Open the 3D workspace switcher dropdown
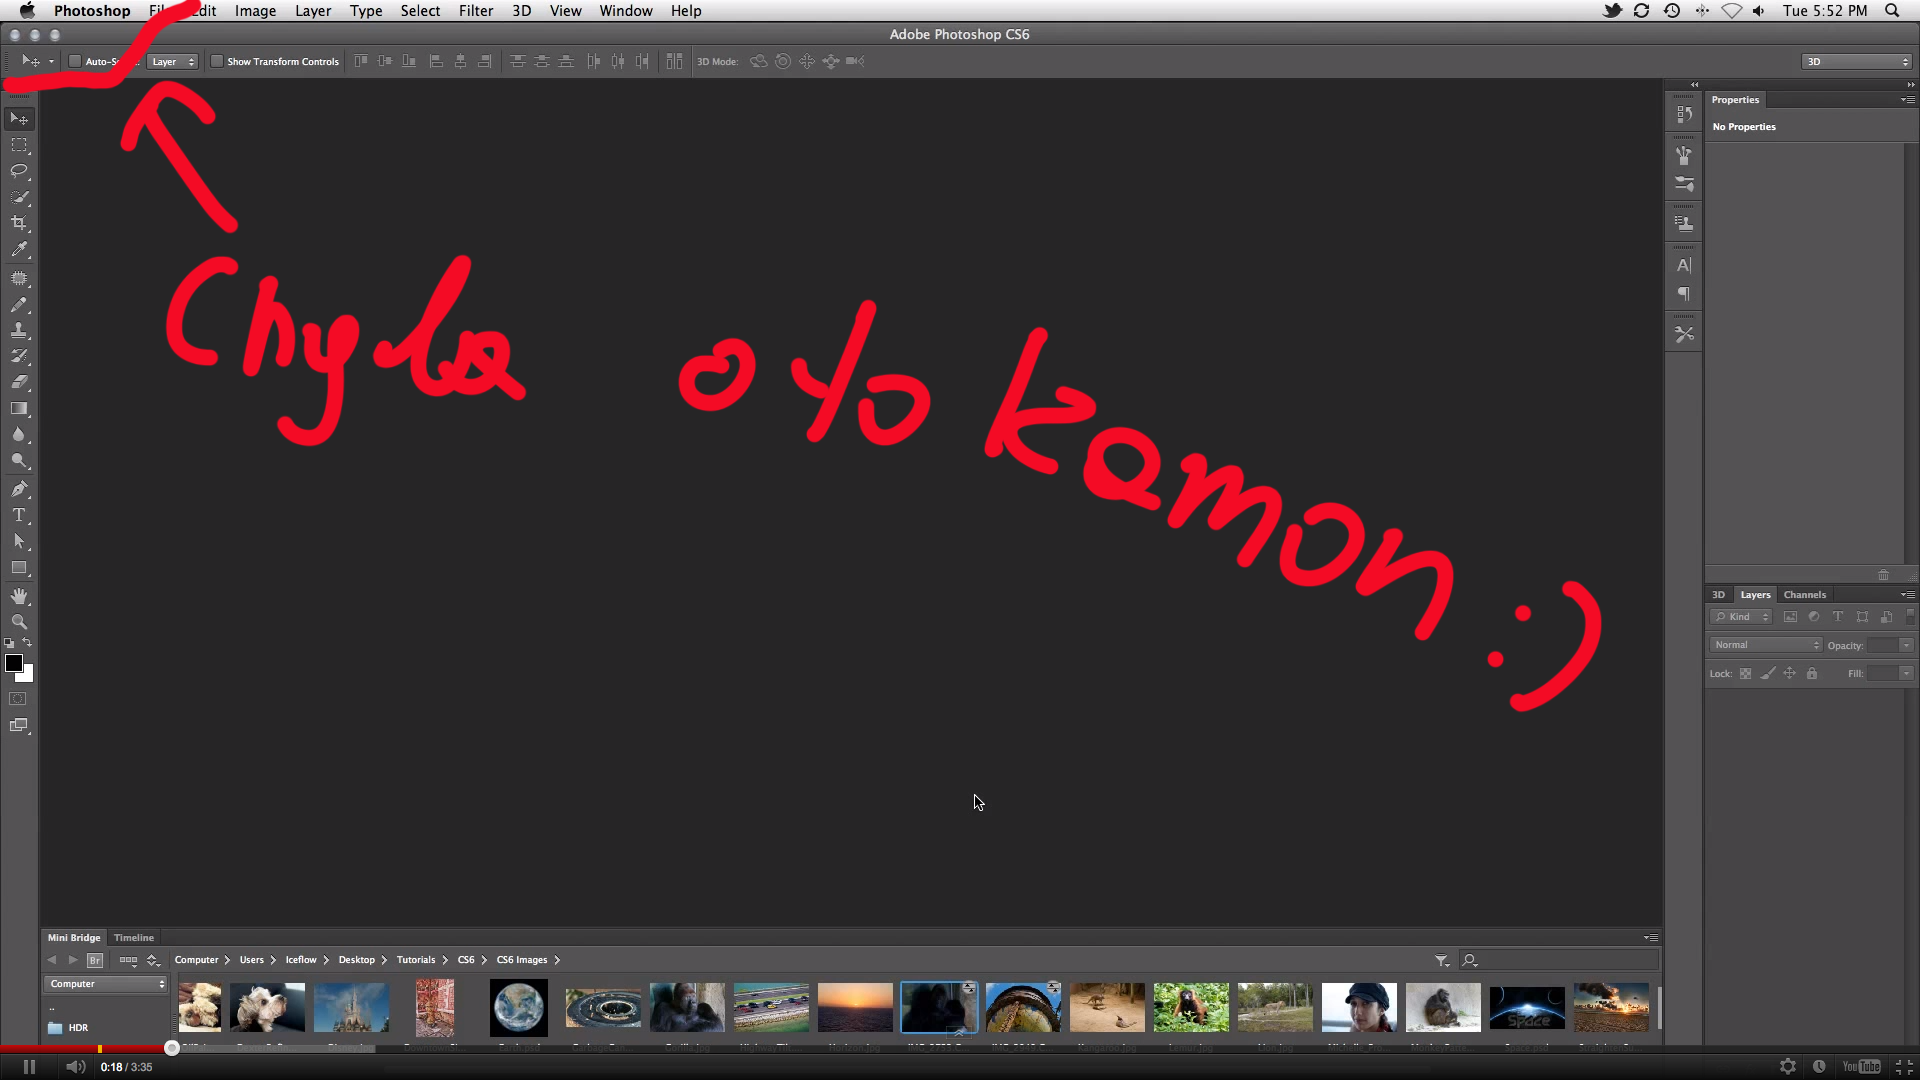Screen dimensions: 1920x1080 1857,62
